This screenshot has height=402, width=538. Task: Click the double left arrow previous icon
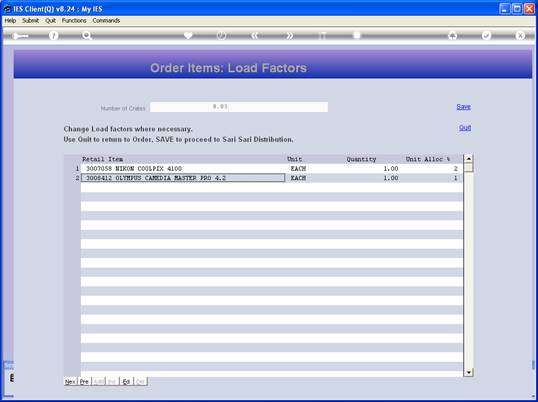pos(255,35)
